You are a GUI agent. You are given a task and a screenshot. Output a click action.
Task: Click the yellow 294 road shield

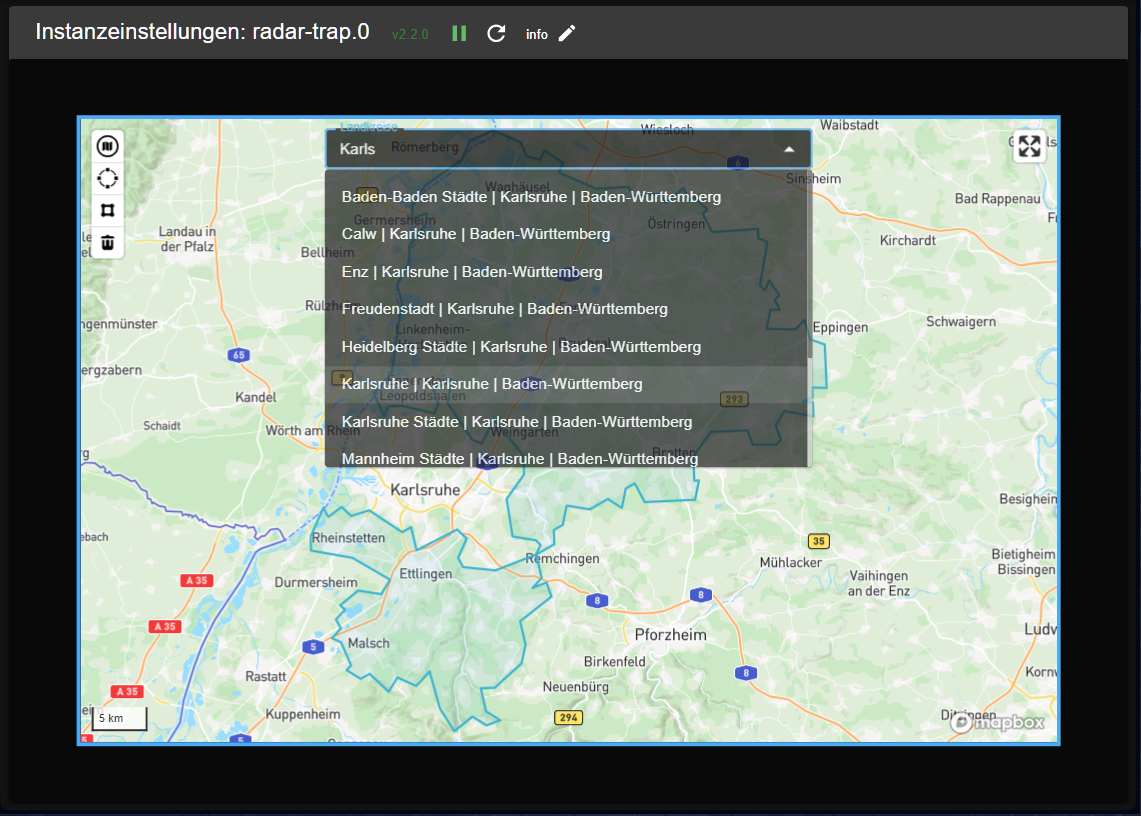[568, 718]
